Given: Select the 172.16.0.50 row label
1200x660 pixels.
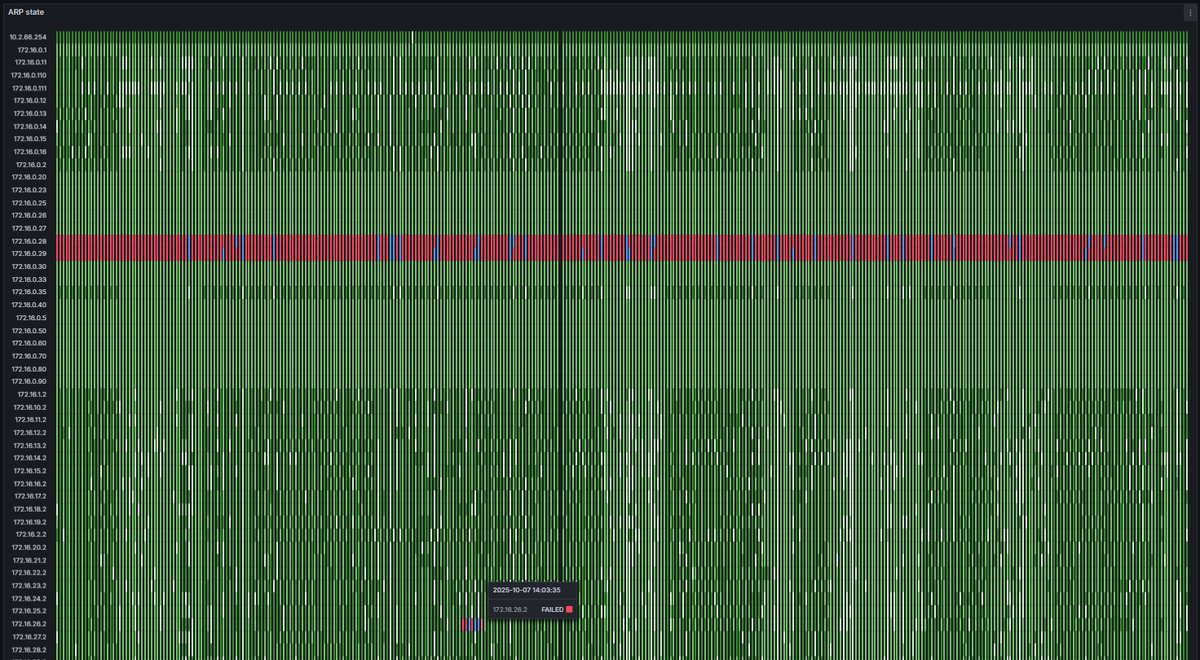Looking at the screenshot, I should pyautogui.click(x=29, y=330).
